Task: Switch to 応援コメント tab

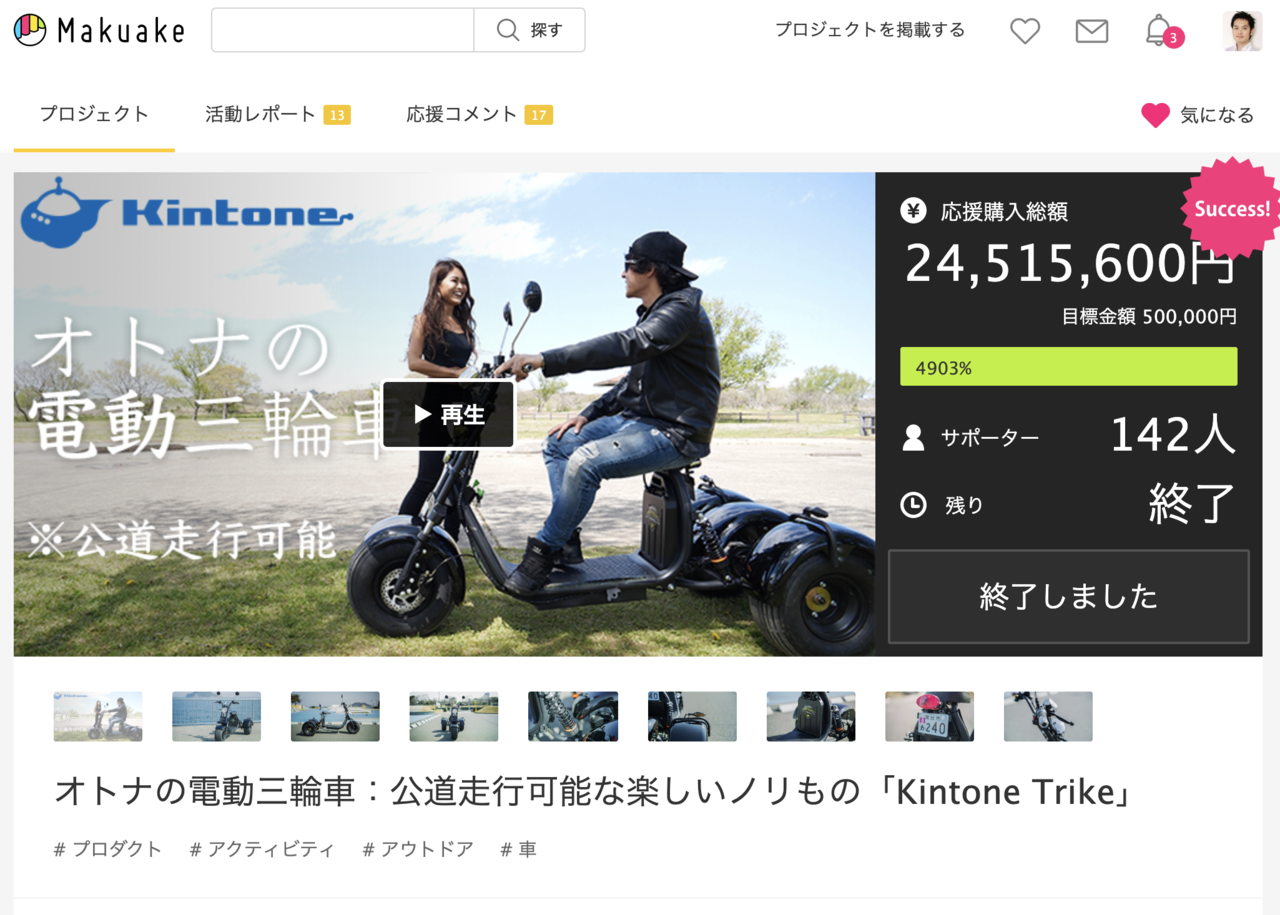Action: [479, 115]
